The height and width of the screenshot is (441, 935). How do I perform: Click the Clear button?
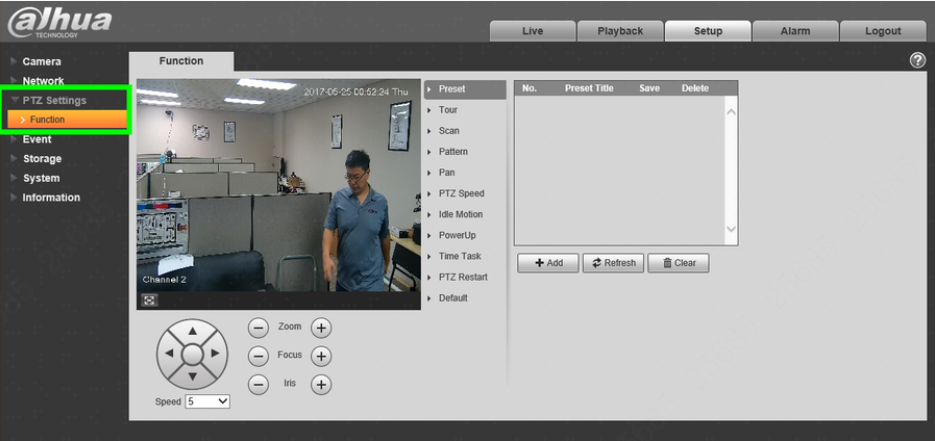[x=679, y=263]
